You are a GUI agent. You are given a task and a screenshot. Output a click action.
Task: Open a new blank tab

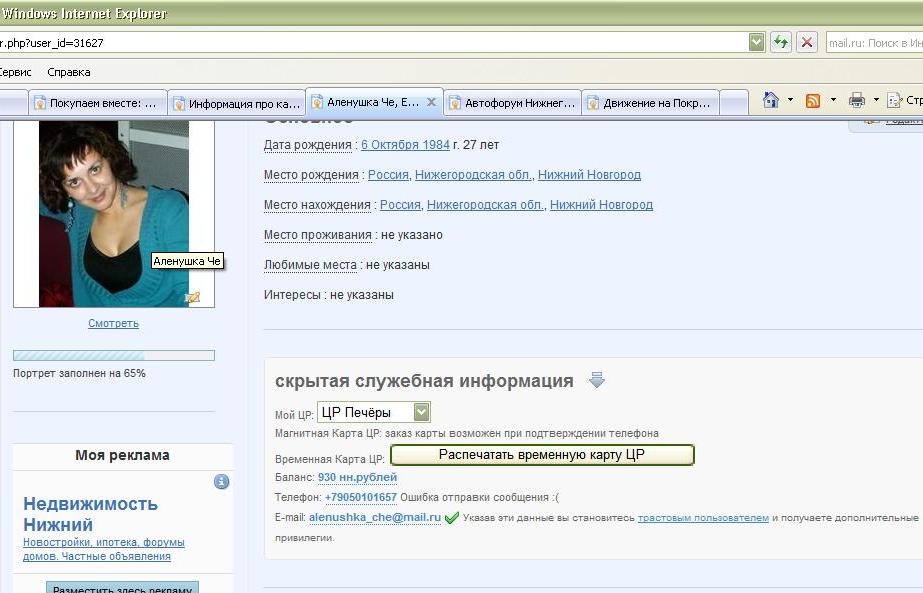[x=733, y=103]
